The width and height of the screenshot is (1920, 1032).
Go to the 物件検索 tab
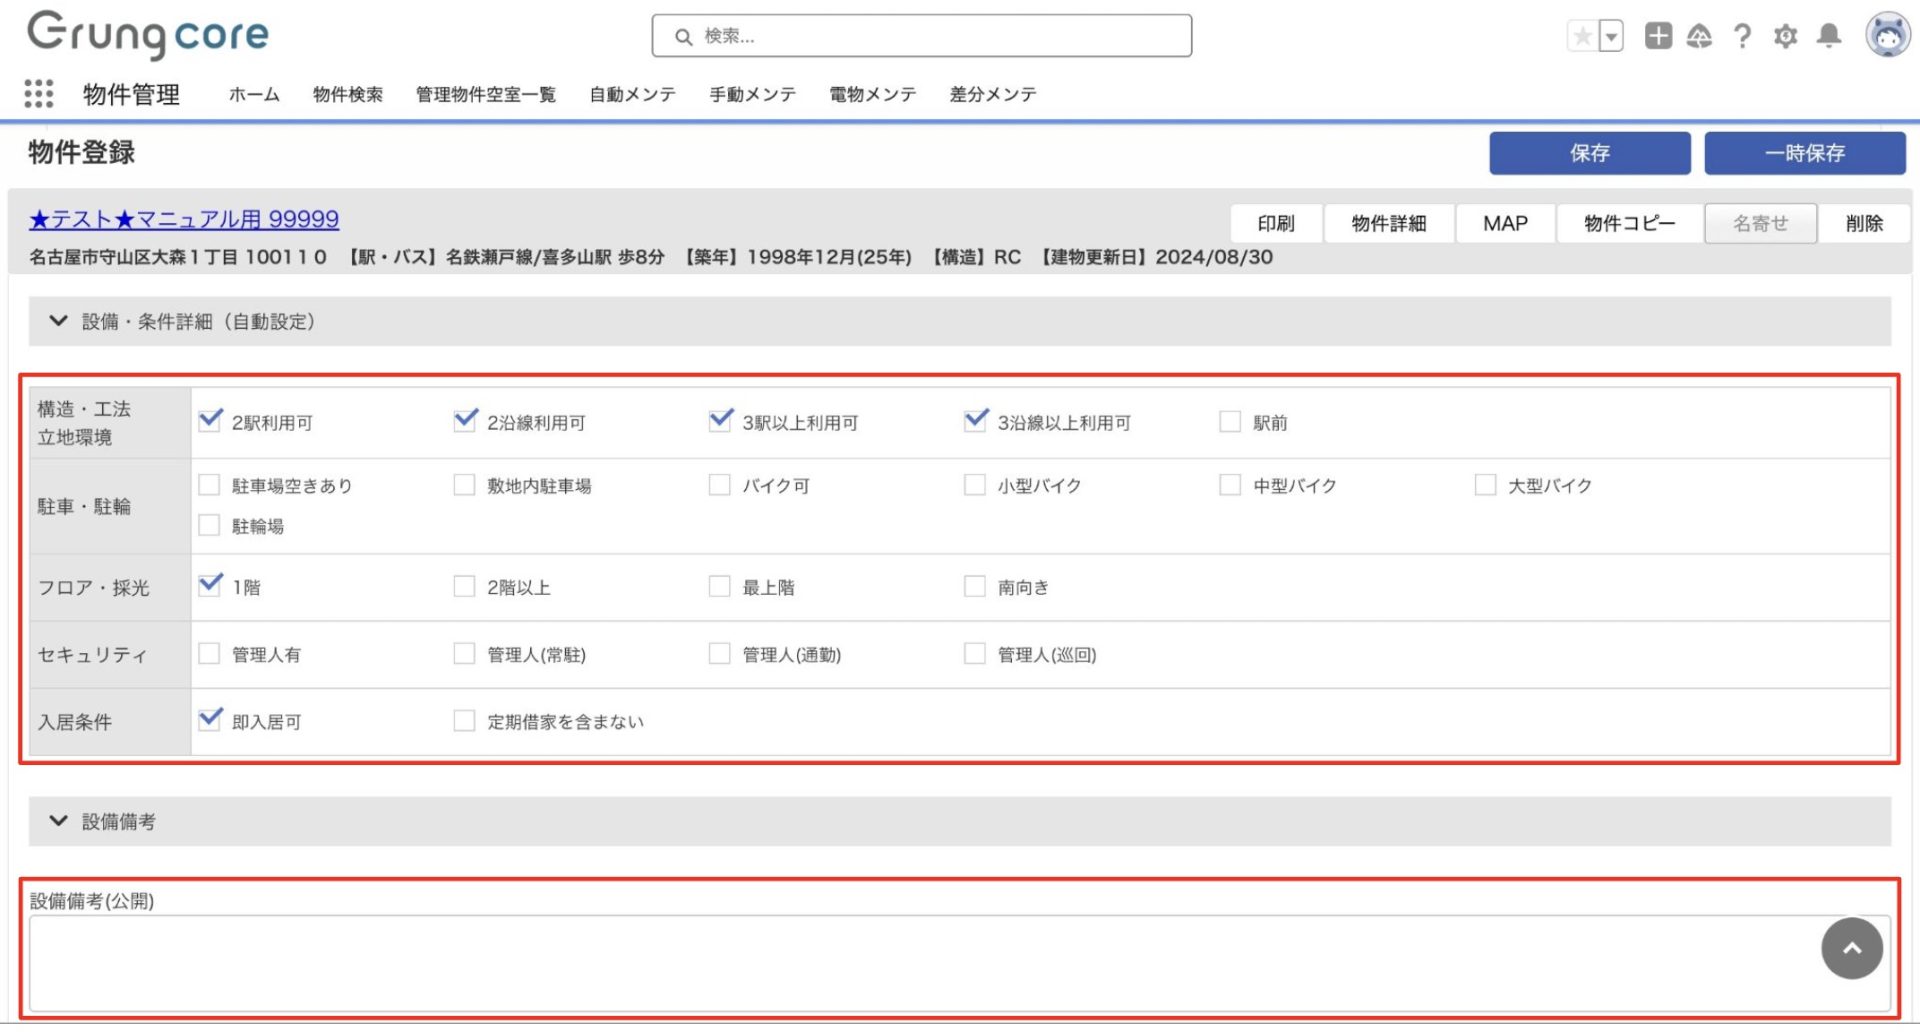tap(347, 94)
